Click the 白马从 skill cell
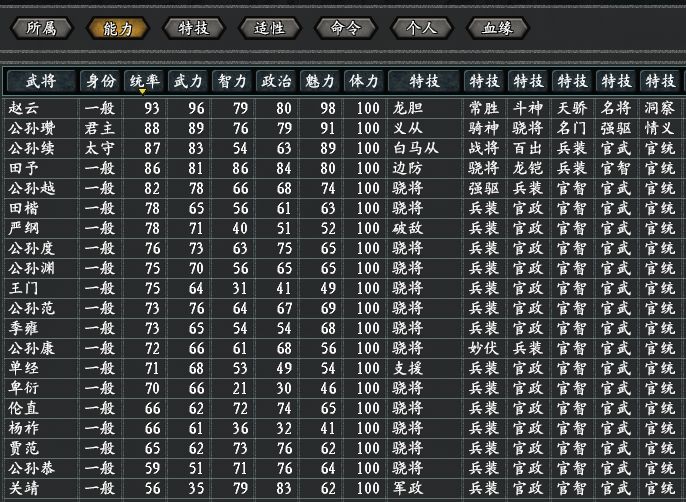Viewport: 686px width, 502px height. tap(416, 148)
